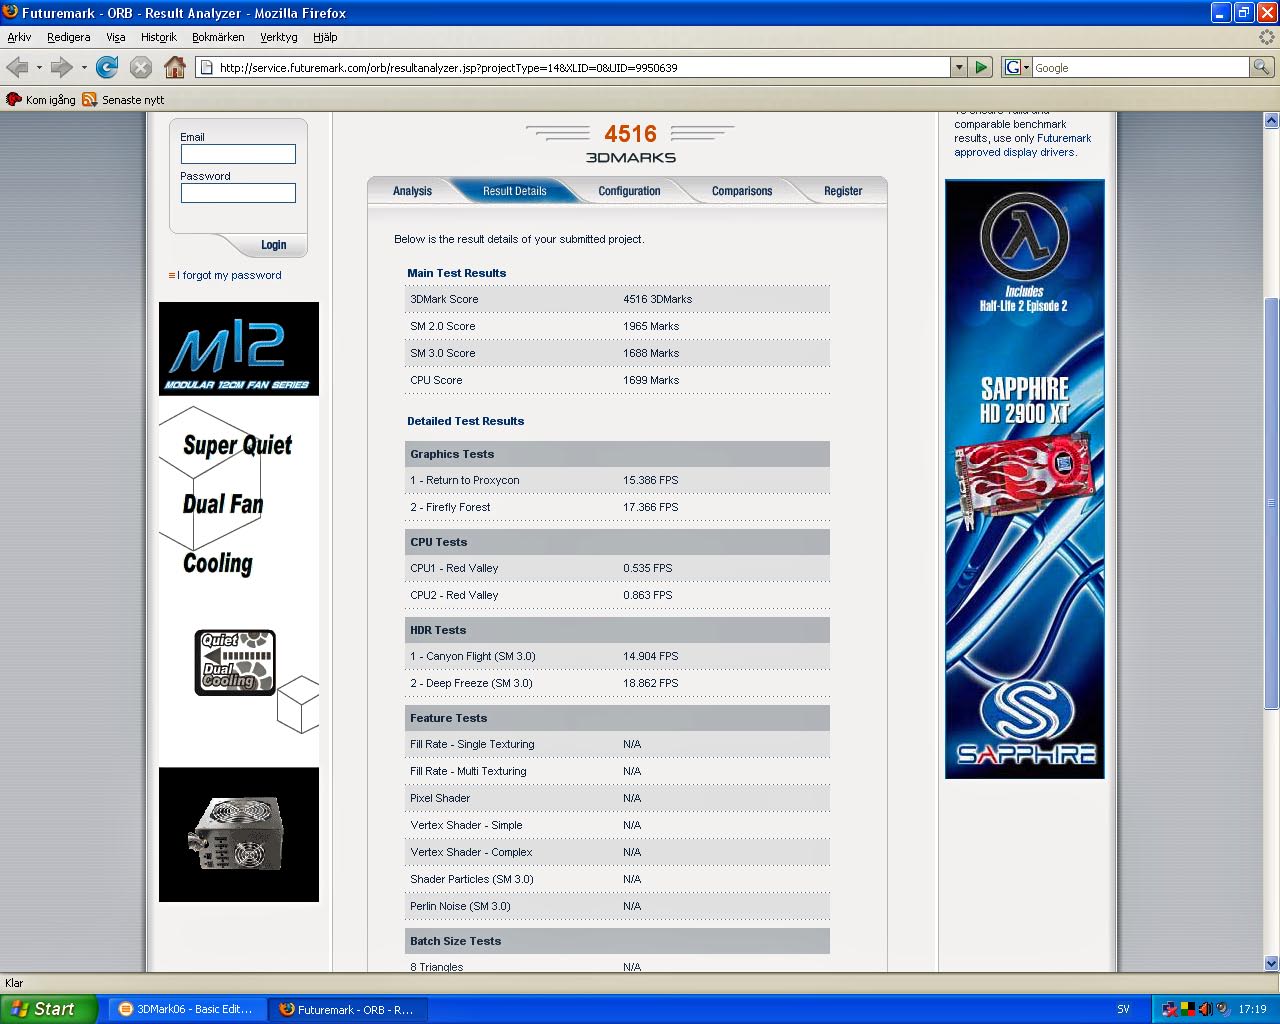Click the Fill Rate - Single Texturing row label

[x=472, y=744]
